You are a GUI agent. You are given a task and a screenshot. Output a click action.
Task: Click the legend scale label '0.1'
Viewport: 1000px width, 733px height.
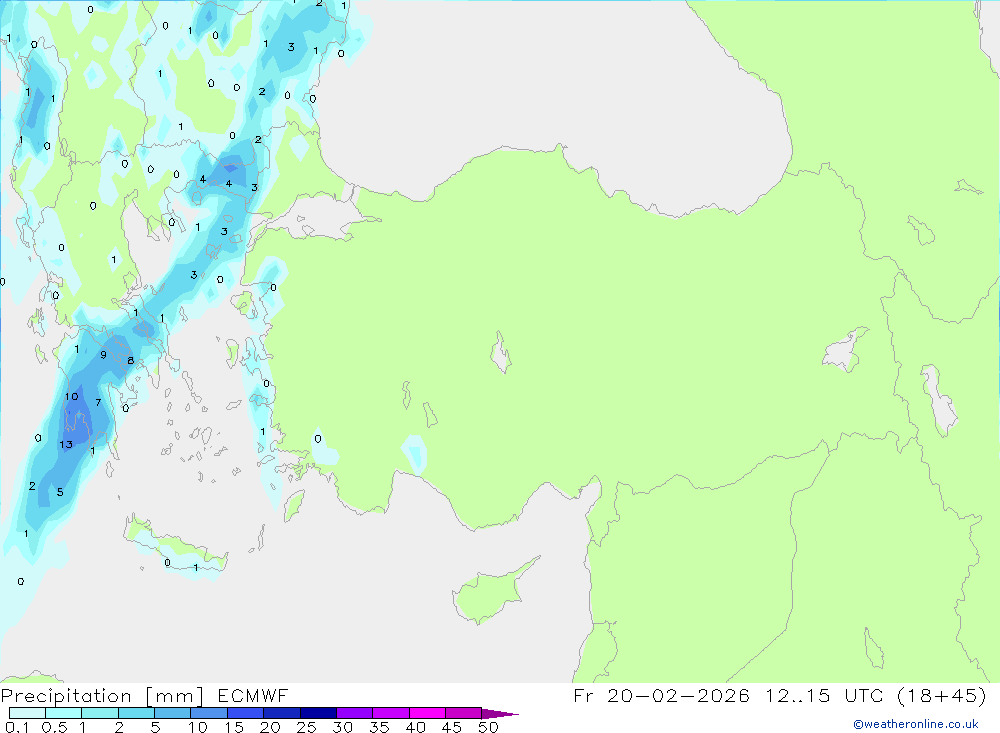[x=17, y=727]
